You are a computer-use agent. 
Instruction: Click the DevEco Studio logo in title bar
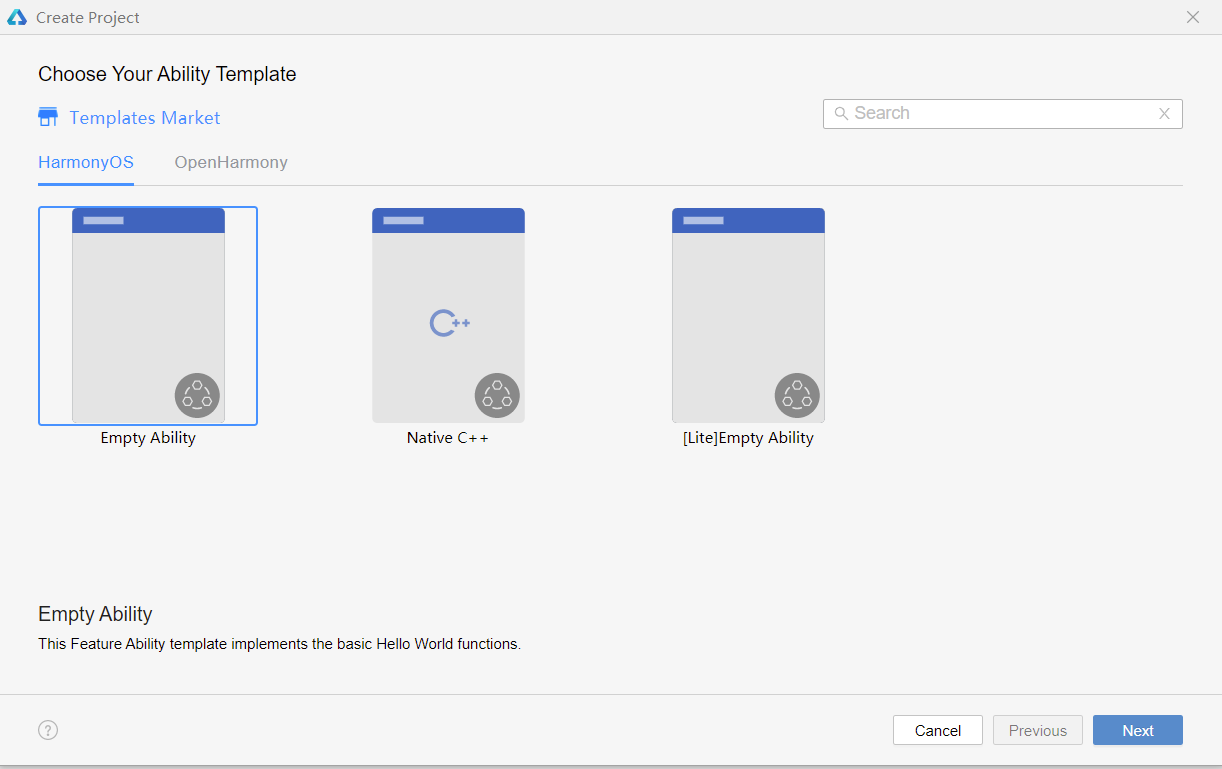click(x=17, y=17)
